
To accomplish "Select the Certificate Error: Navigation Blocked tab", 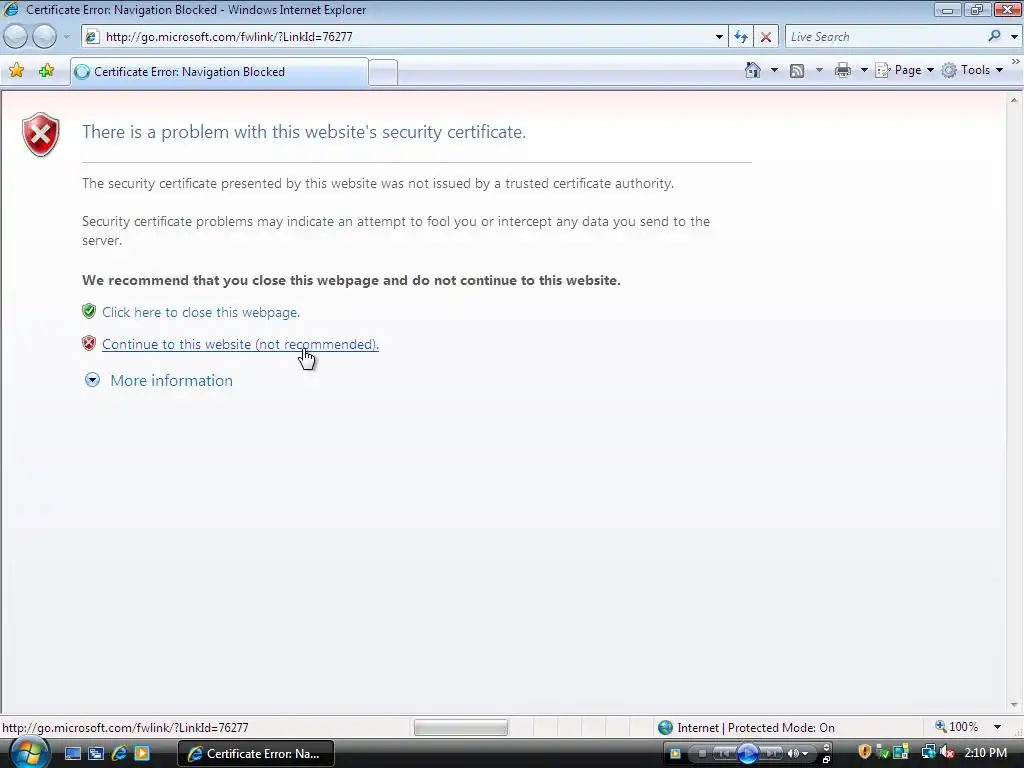I will pyautogui.click(x=219, y=72).
